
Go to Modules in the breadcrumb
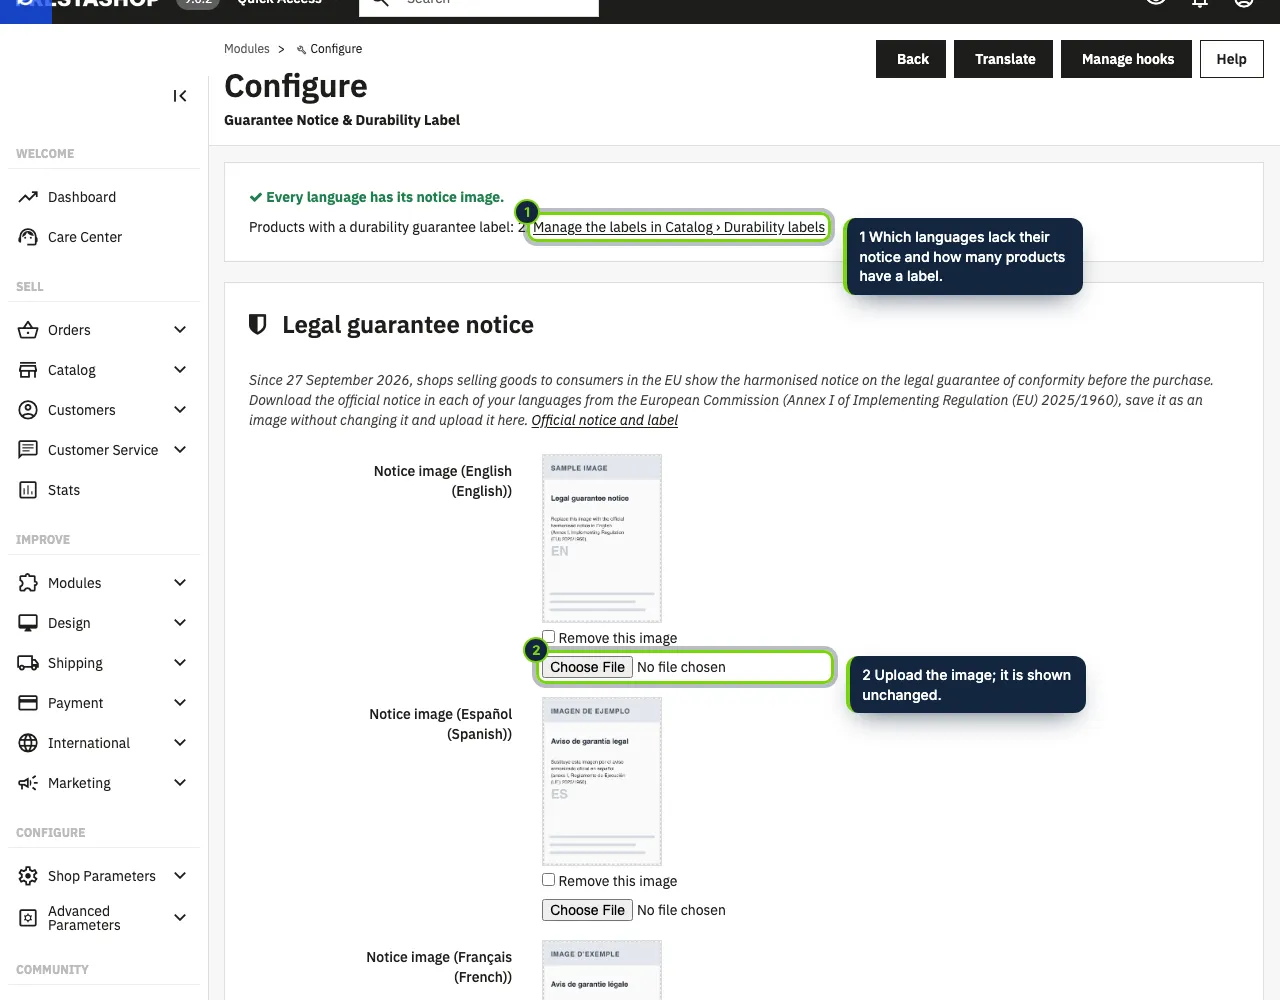247,49
